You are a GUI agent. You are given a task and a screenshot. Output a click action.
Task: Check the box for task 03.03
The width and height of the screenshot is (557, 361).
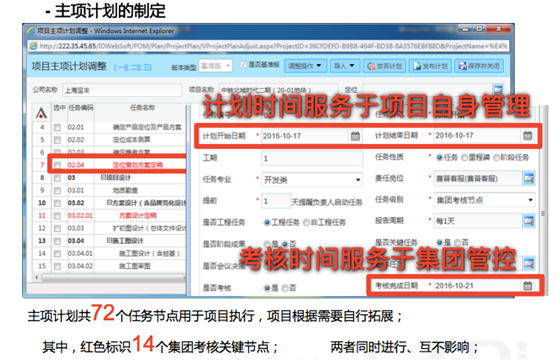click(57, 228)
